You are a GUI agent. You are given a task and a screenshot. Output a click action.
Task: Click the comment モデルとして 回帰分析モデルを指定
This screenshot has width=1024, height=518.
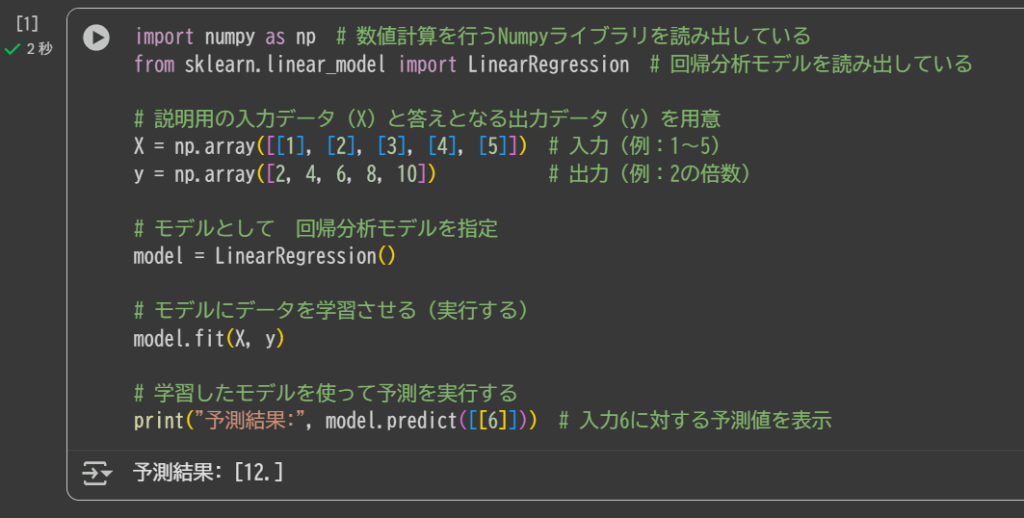point(316,229)
